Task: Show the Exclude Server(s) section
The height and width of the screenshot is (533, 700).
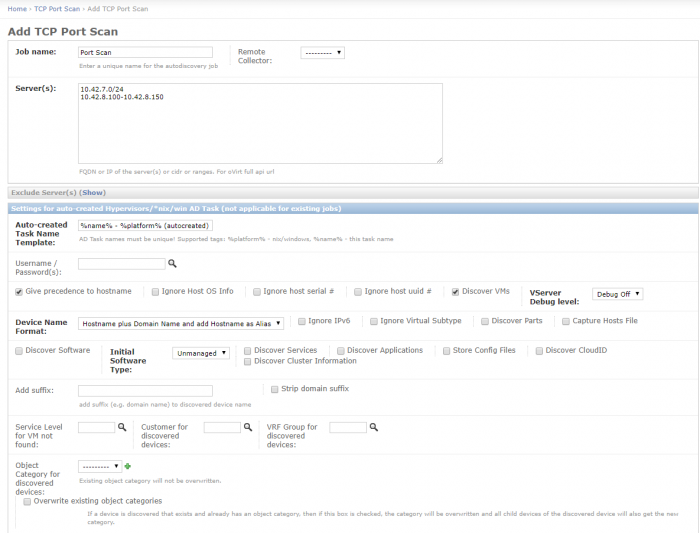Action: [x=92, y=193]
